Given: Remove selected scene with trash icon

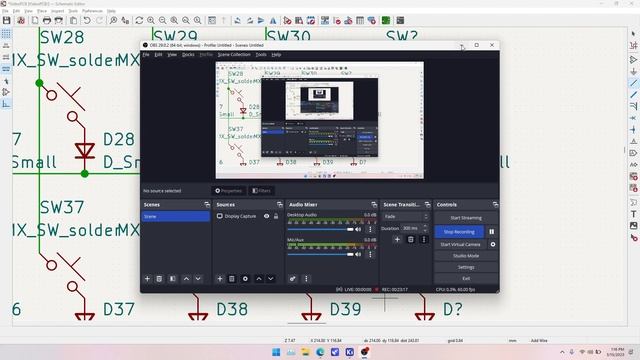Looking at the screenshot, I should click(x=159, y=279).
